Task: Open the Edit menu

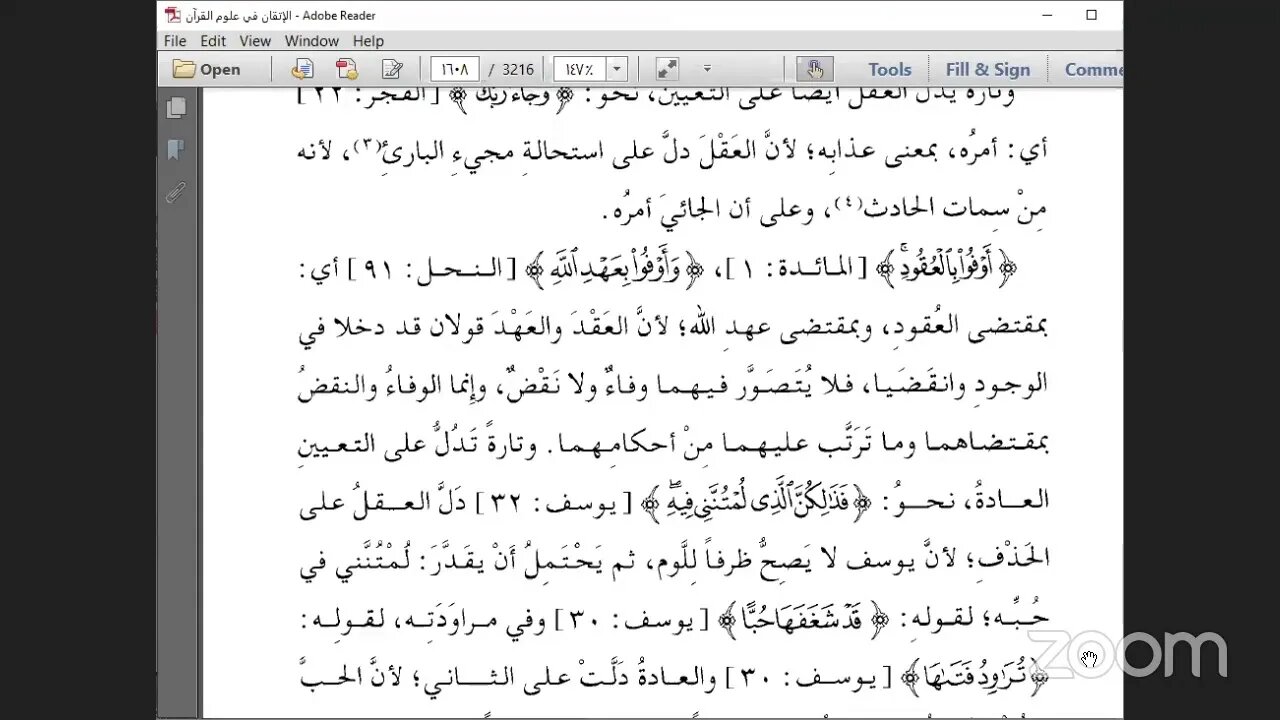Action: pos(213,41)
